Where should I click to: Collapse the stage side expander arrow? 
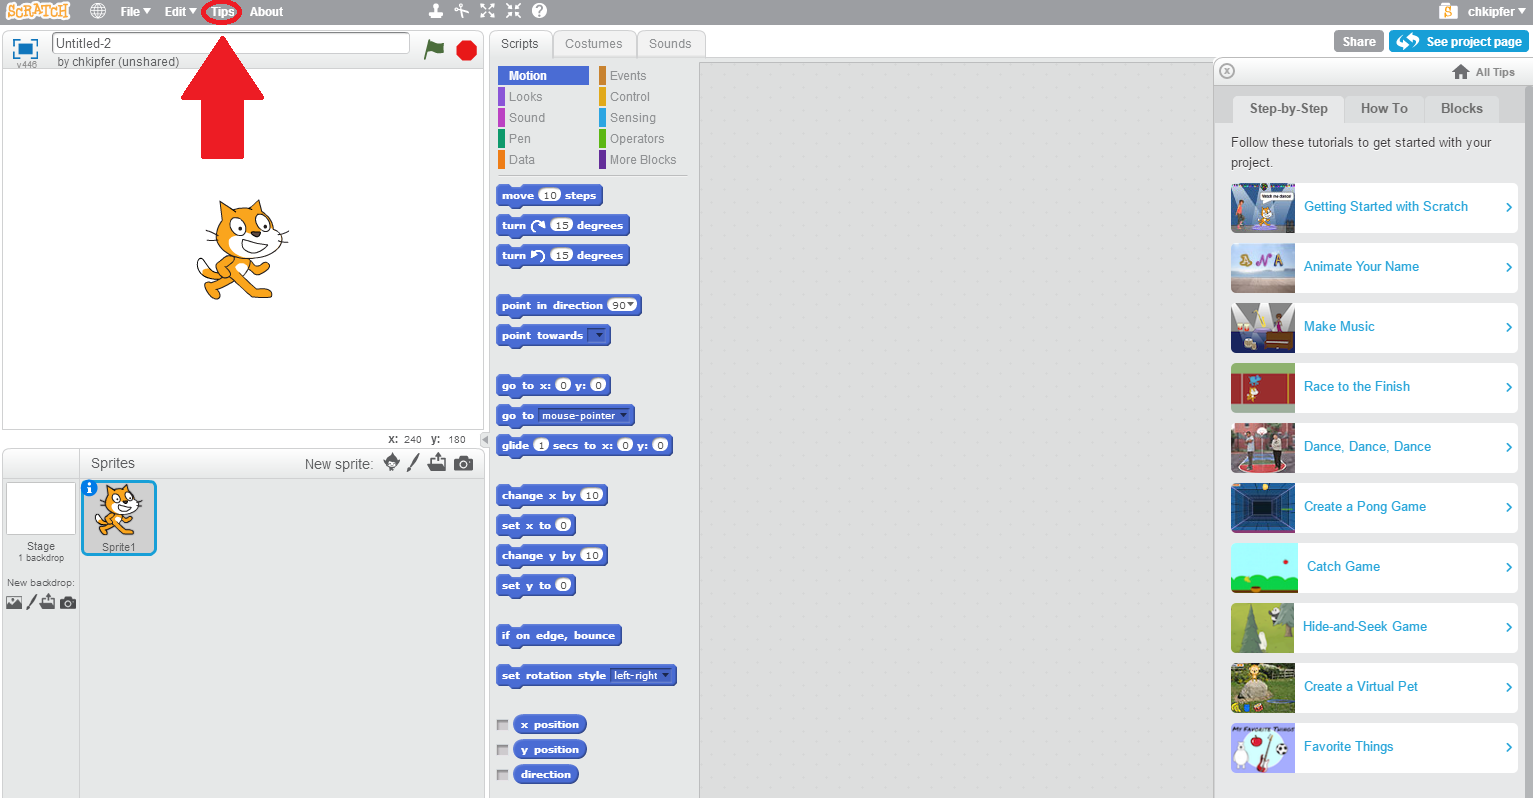tap(485, 439)
